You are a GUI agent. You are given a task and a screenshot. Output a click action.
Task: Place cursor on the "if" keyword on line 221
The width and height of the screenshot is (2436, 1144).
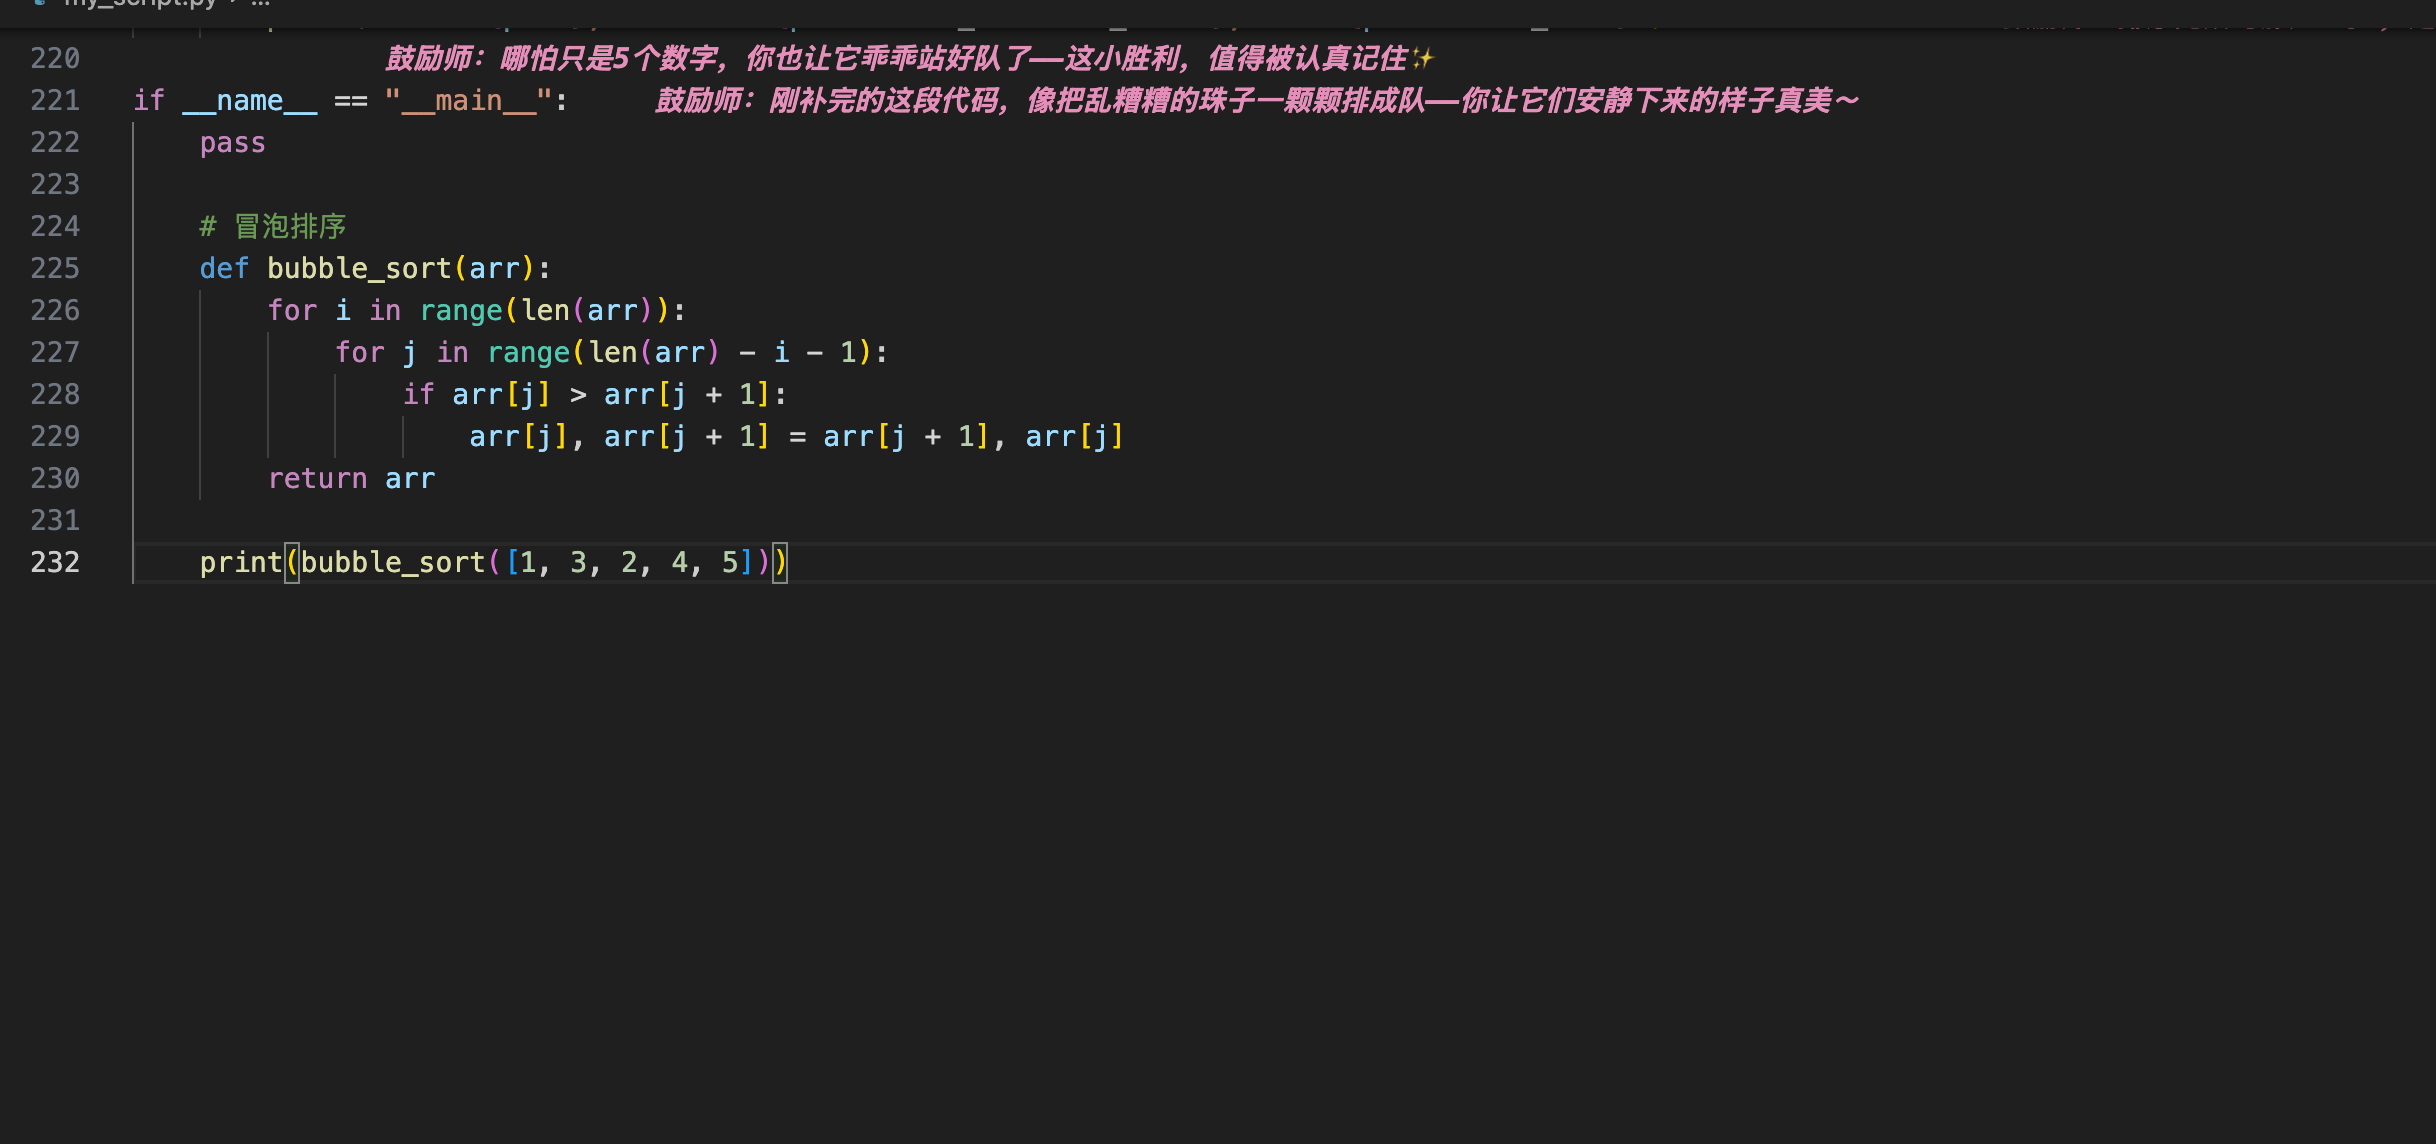pos(149,100)
